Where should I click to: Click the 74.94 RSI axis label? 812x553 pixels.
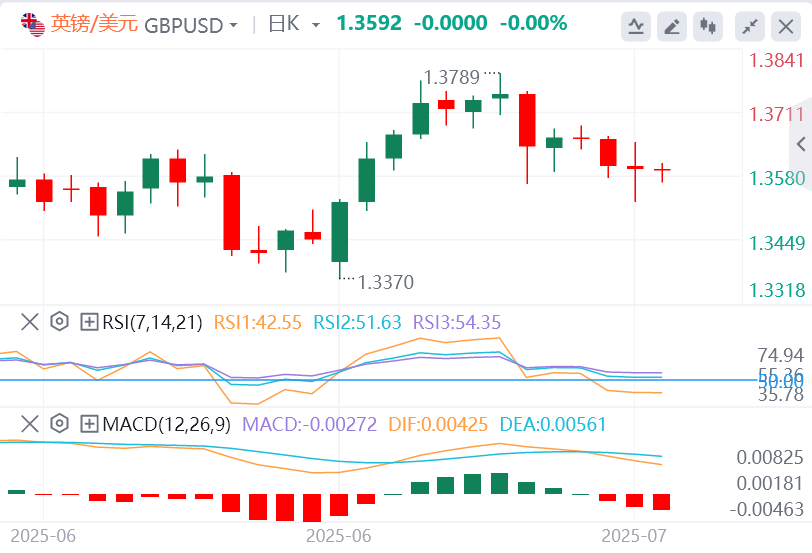pyautogui.click(x=781, y=355)
